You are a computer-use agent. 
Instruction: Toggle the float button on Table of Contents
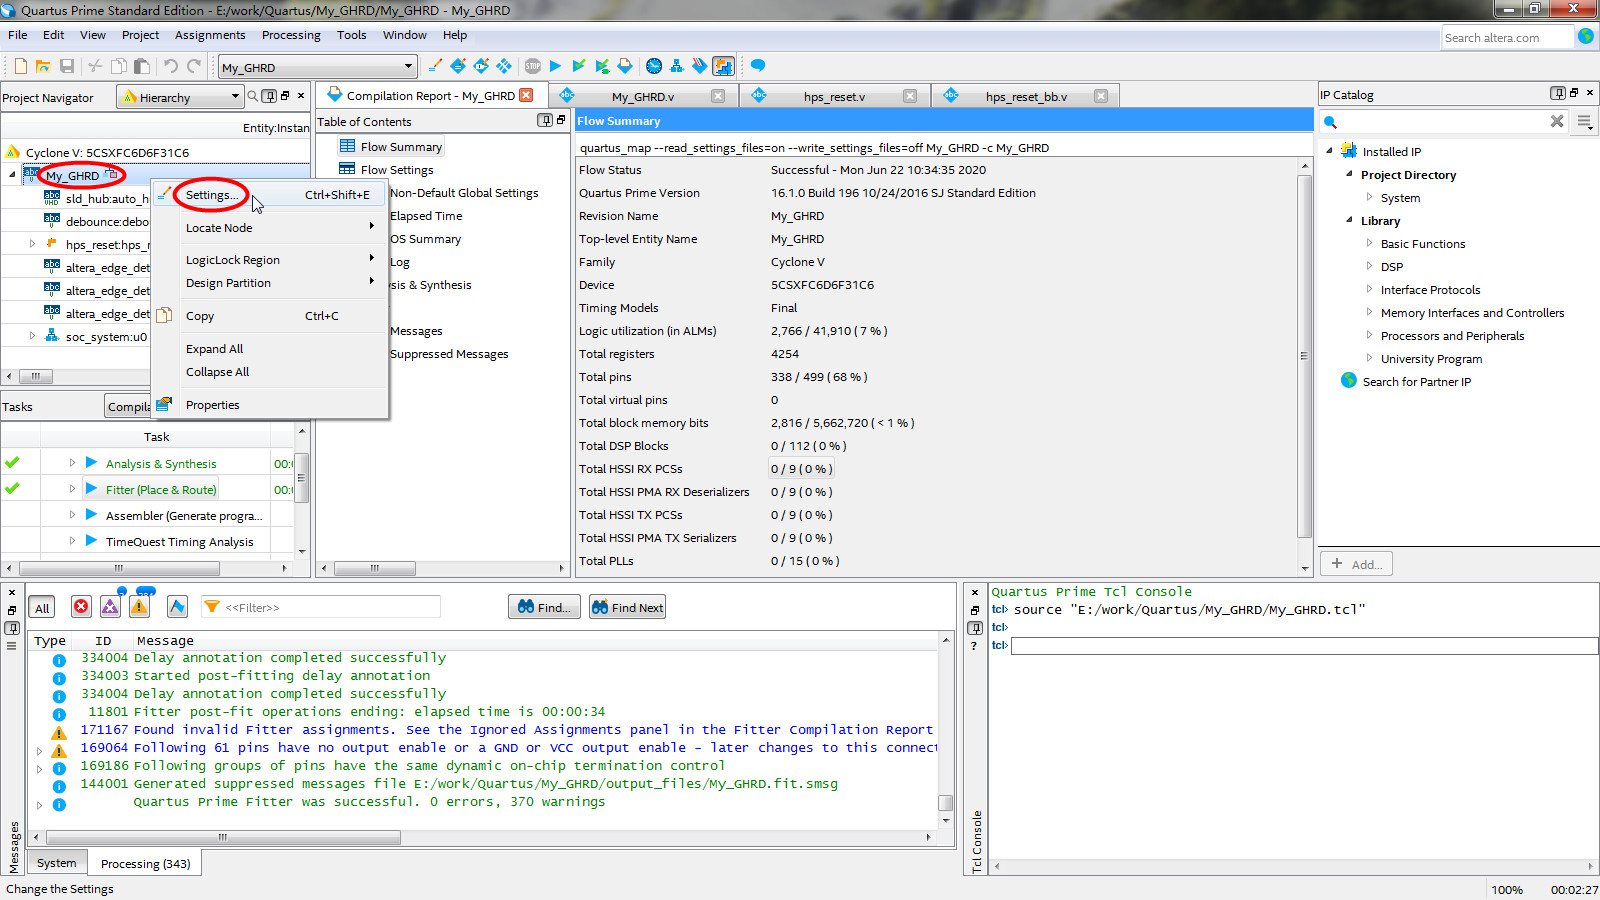(x=561, y=120)
